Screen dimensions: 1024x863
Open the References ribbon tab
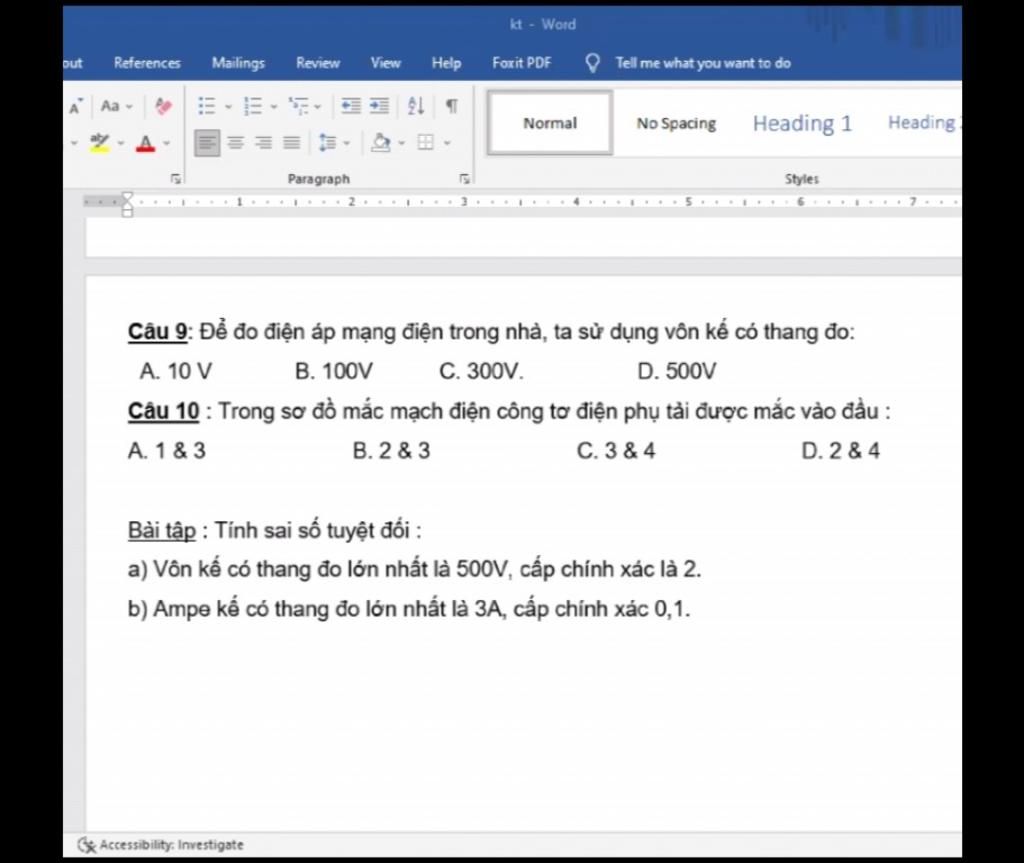[147, 63]
